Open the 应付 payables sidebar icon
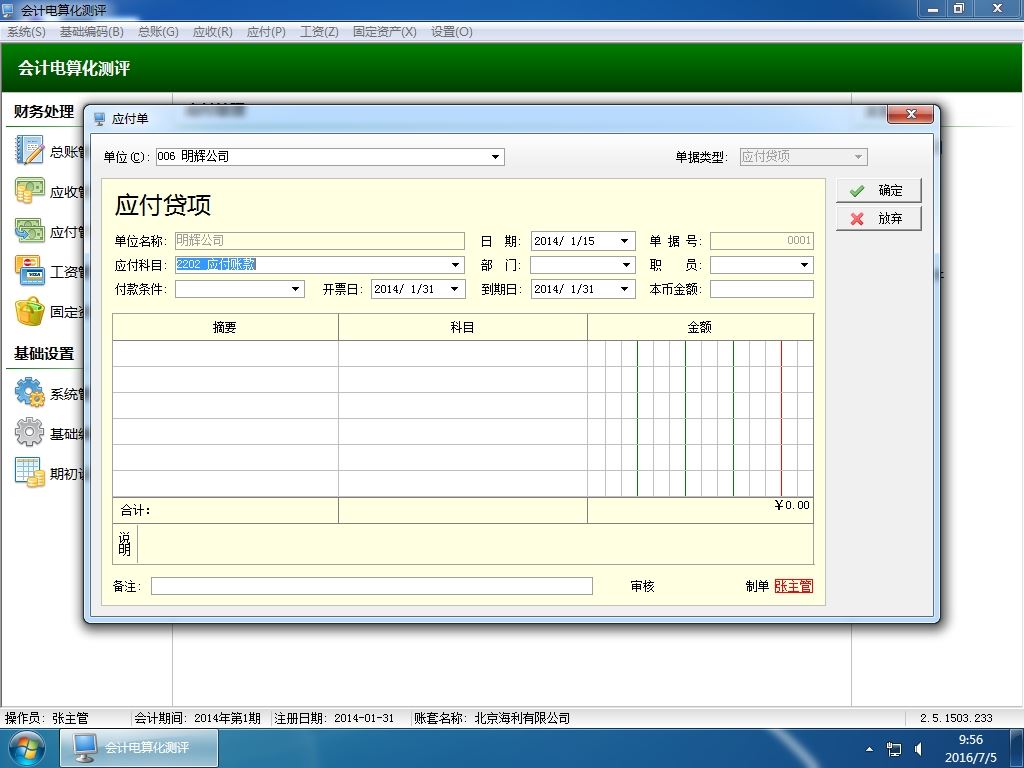This screenshot has height=768, width=1024. pos(29,231)
